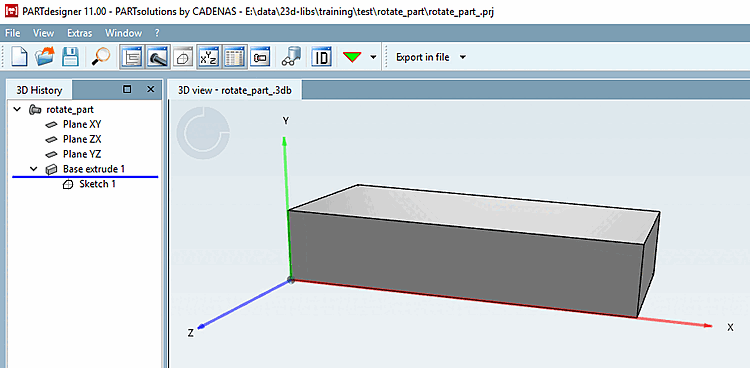This screenshot has width=750, height=368.
Task: Click the glasses and cylinder preview icon
Action: coord(291,57)
